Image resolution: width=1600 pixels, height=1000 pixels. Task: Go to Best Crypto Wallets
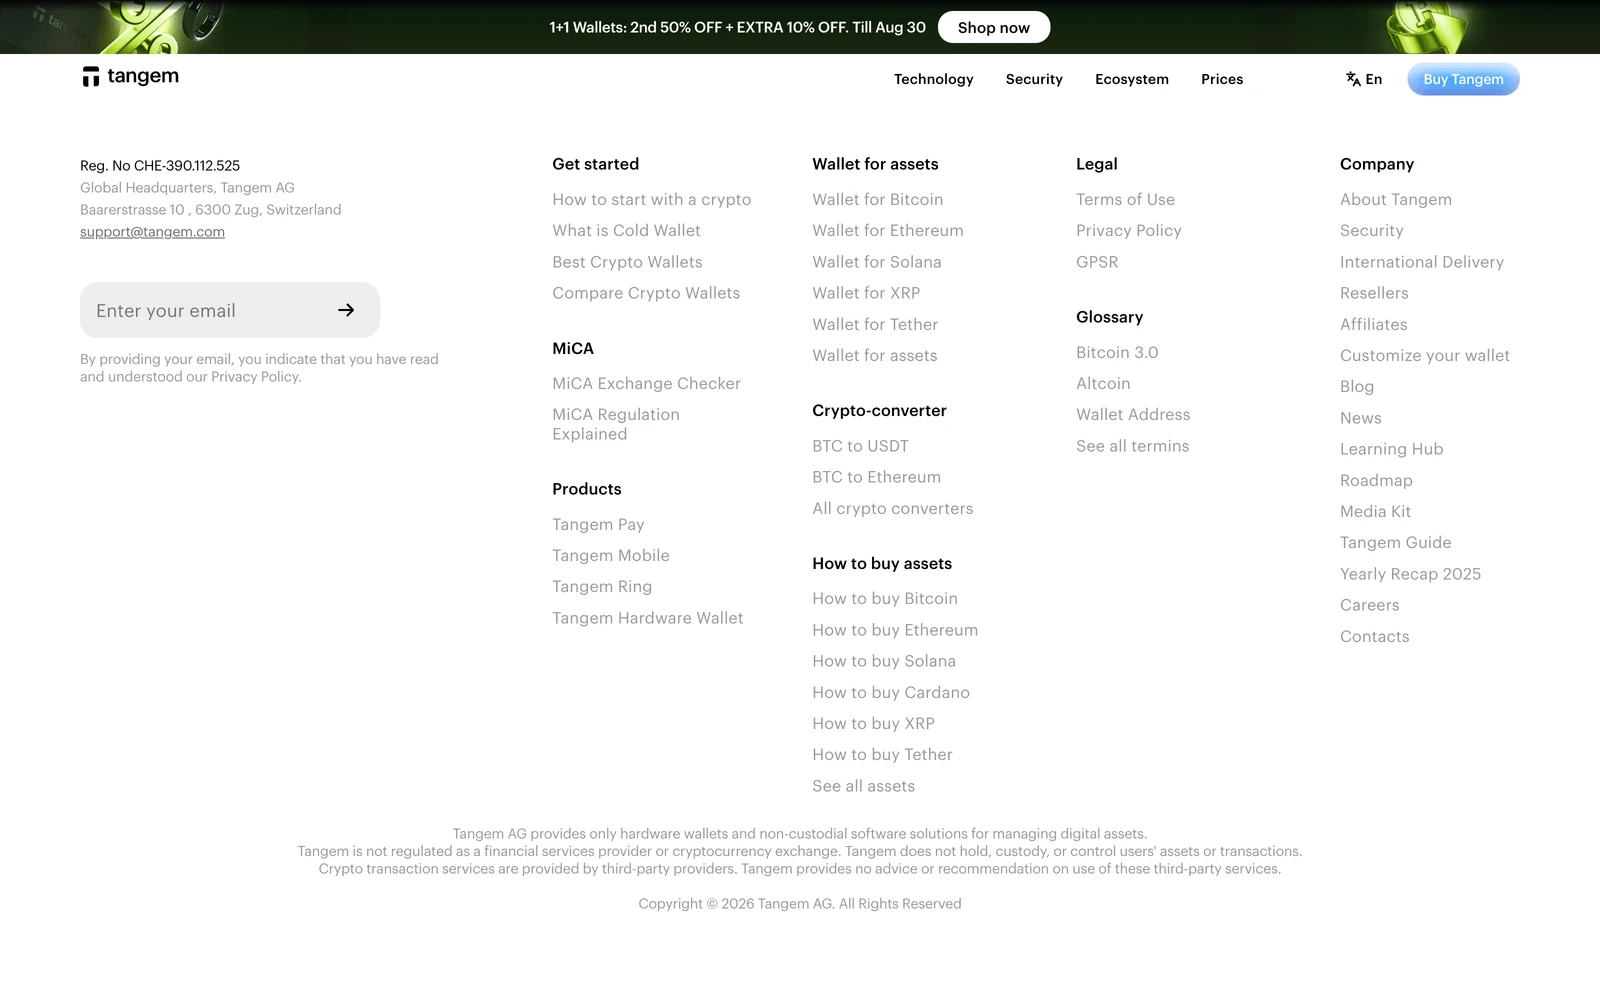(x=627, y=262)
